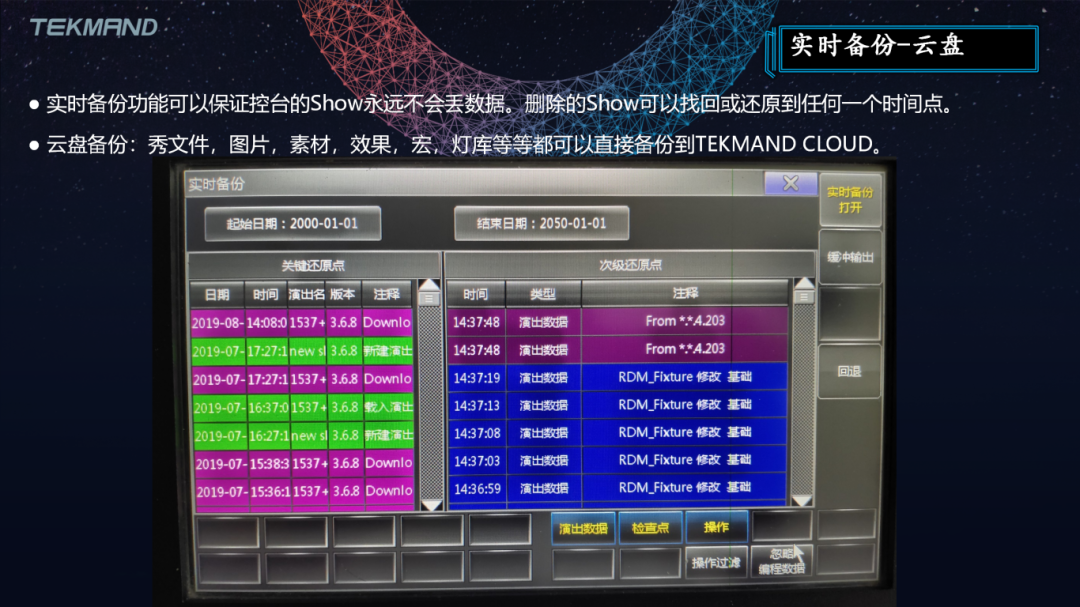Screen dimensions: 1080x607
Task: Click the scroll-down arrow of 次级还原点 list
Action: (803, 500)
